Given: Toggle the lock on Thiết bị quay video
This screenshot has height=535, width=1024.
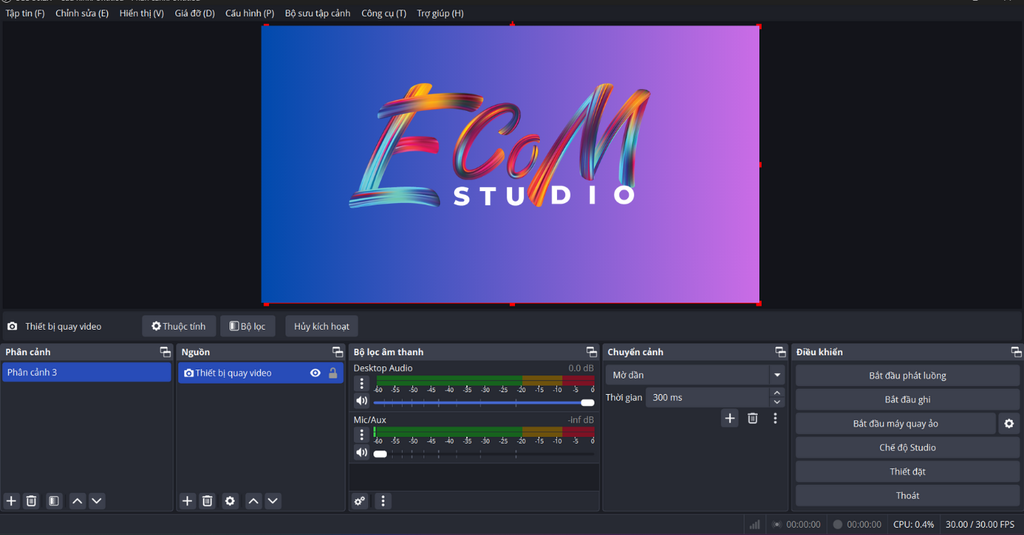Looking at the screenshot, I should [x=333, y=373].
